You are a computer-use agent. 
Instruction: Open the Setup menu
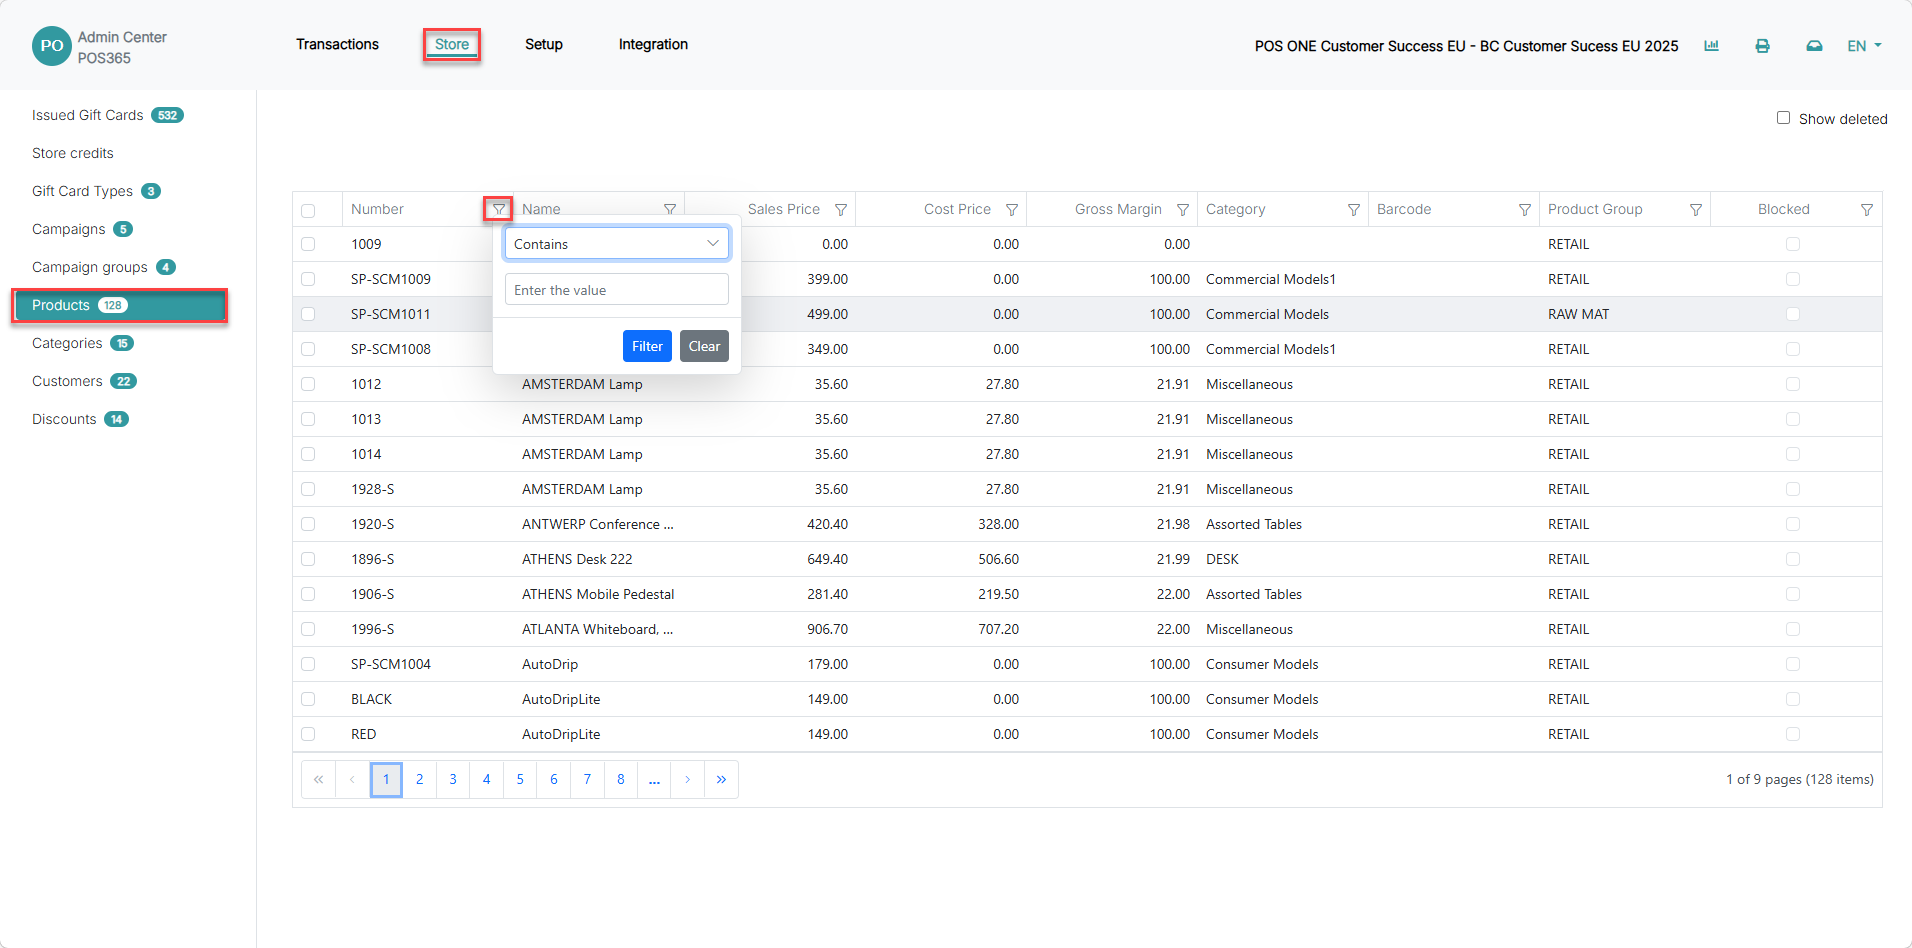pyautogui.click(x=544, y=44)
